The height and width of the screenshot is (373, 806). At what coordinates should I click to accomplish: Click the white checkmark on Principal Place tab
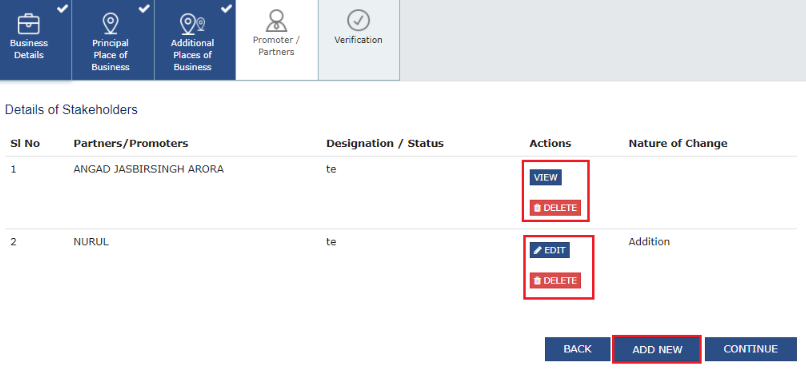pyautogui.click(x=145, y=8)
